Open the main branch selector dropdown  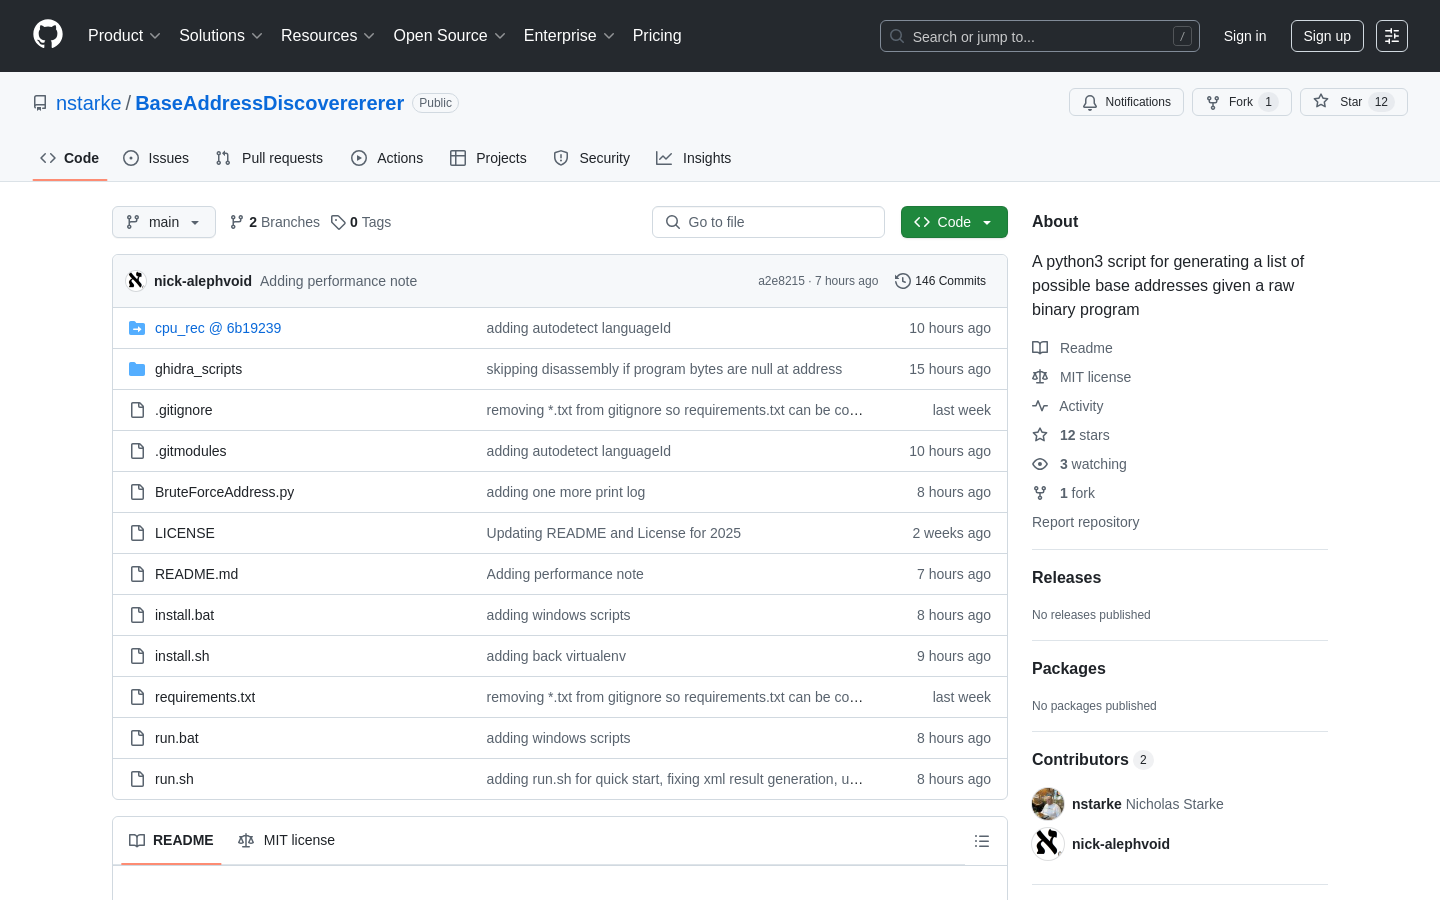(164, 222)
